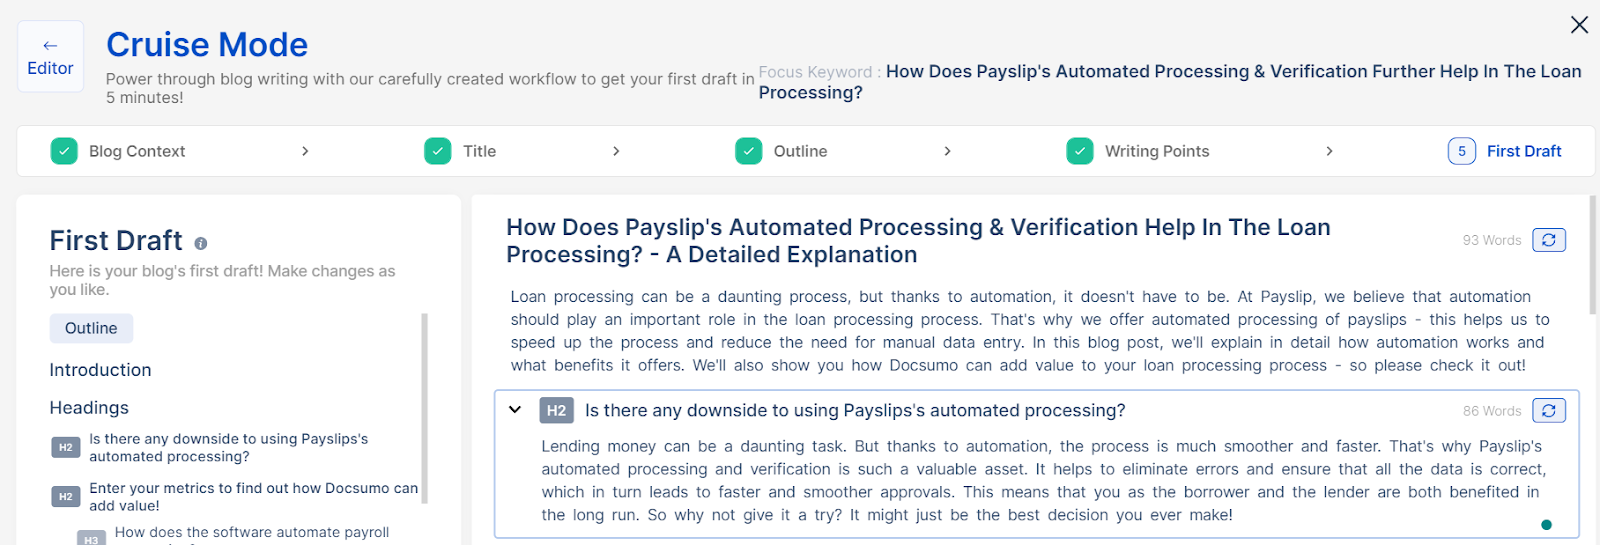
Task: Click the chevron after Blog Context
Action: coord(305,151)
